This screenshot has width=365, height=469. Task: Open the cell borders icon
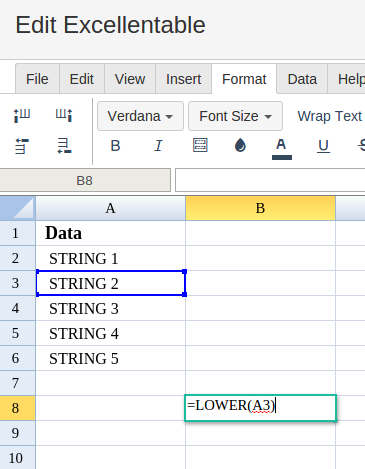tap(200, 145)
